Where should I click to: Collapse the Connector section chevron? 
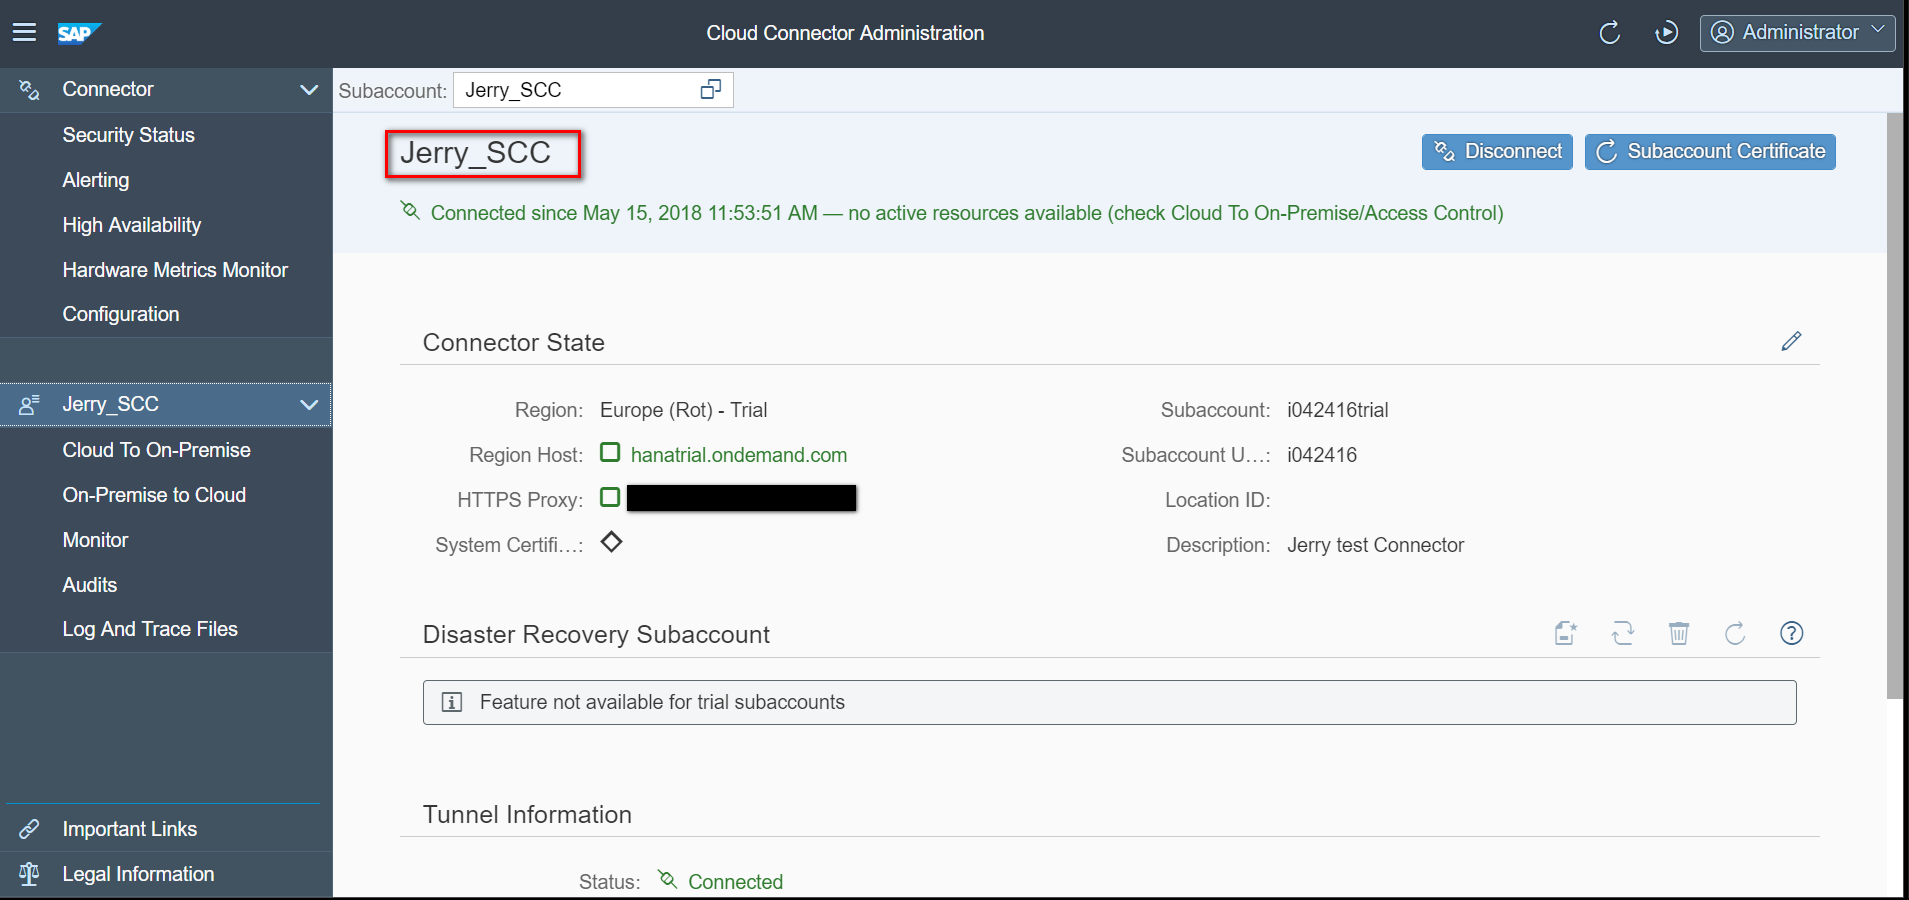[x=309, y=90]
